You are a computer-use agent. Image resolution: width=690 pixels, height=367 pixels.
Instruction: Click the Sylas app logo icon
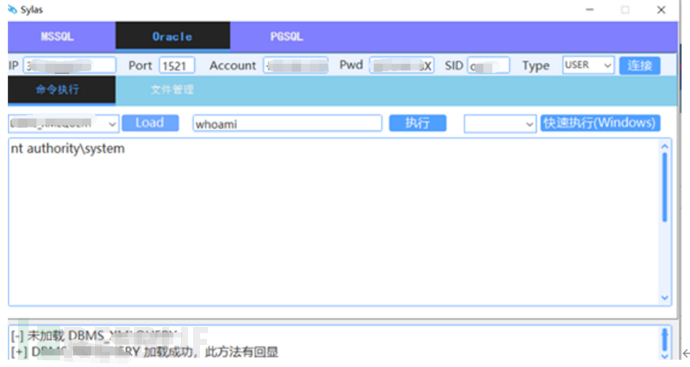[x=12, y=9]
